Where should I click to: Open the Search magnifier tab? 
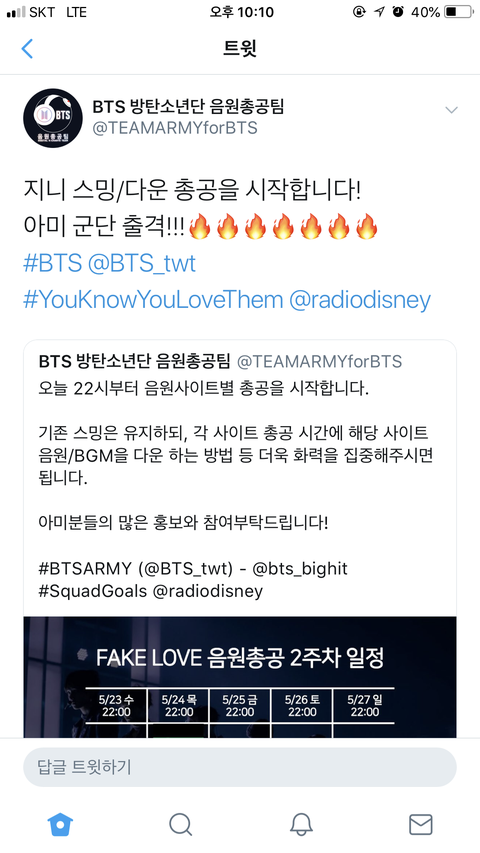click(181, 825)
